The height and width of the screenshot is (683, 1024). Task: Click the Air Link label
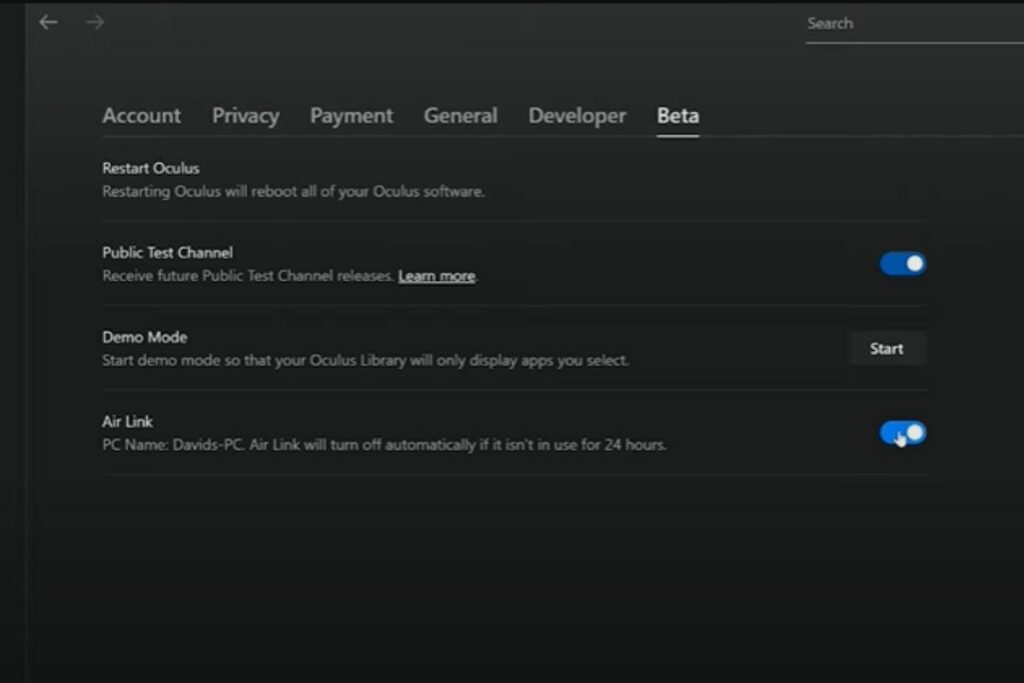click(x=127, y=422)
